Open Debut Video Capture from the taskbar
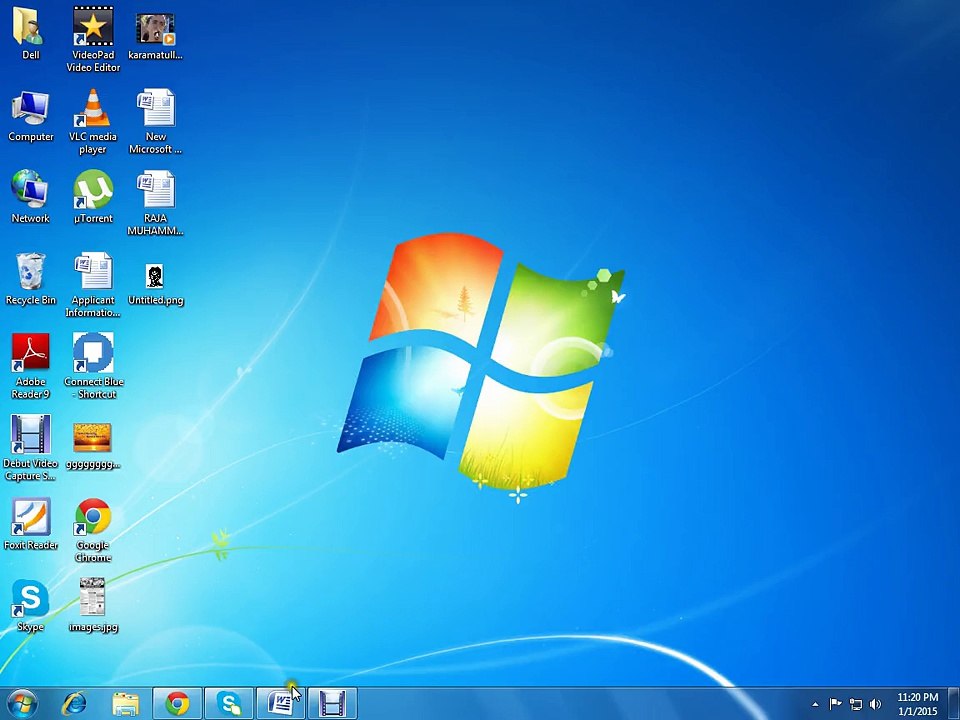 coord(333,704)
